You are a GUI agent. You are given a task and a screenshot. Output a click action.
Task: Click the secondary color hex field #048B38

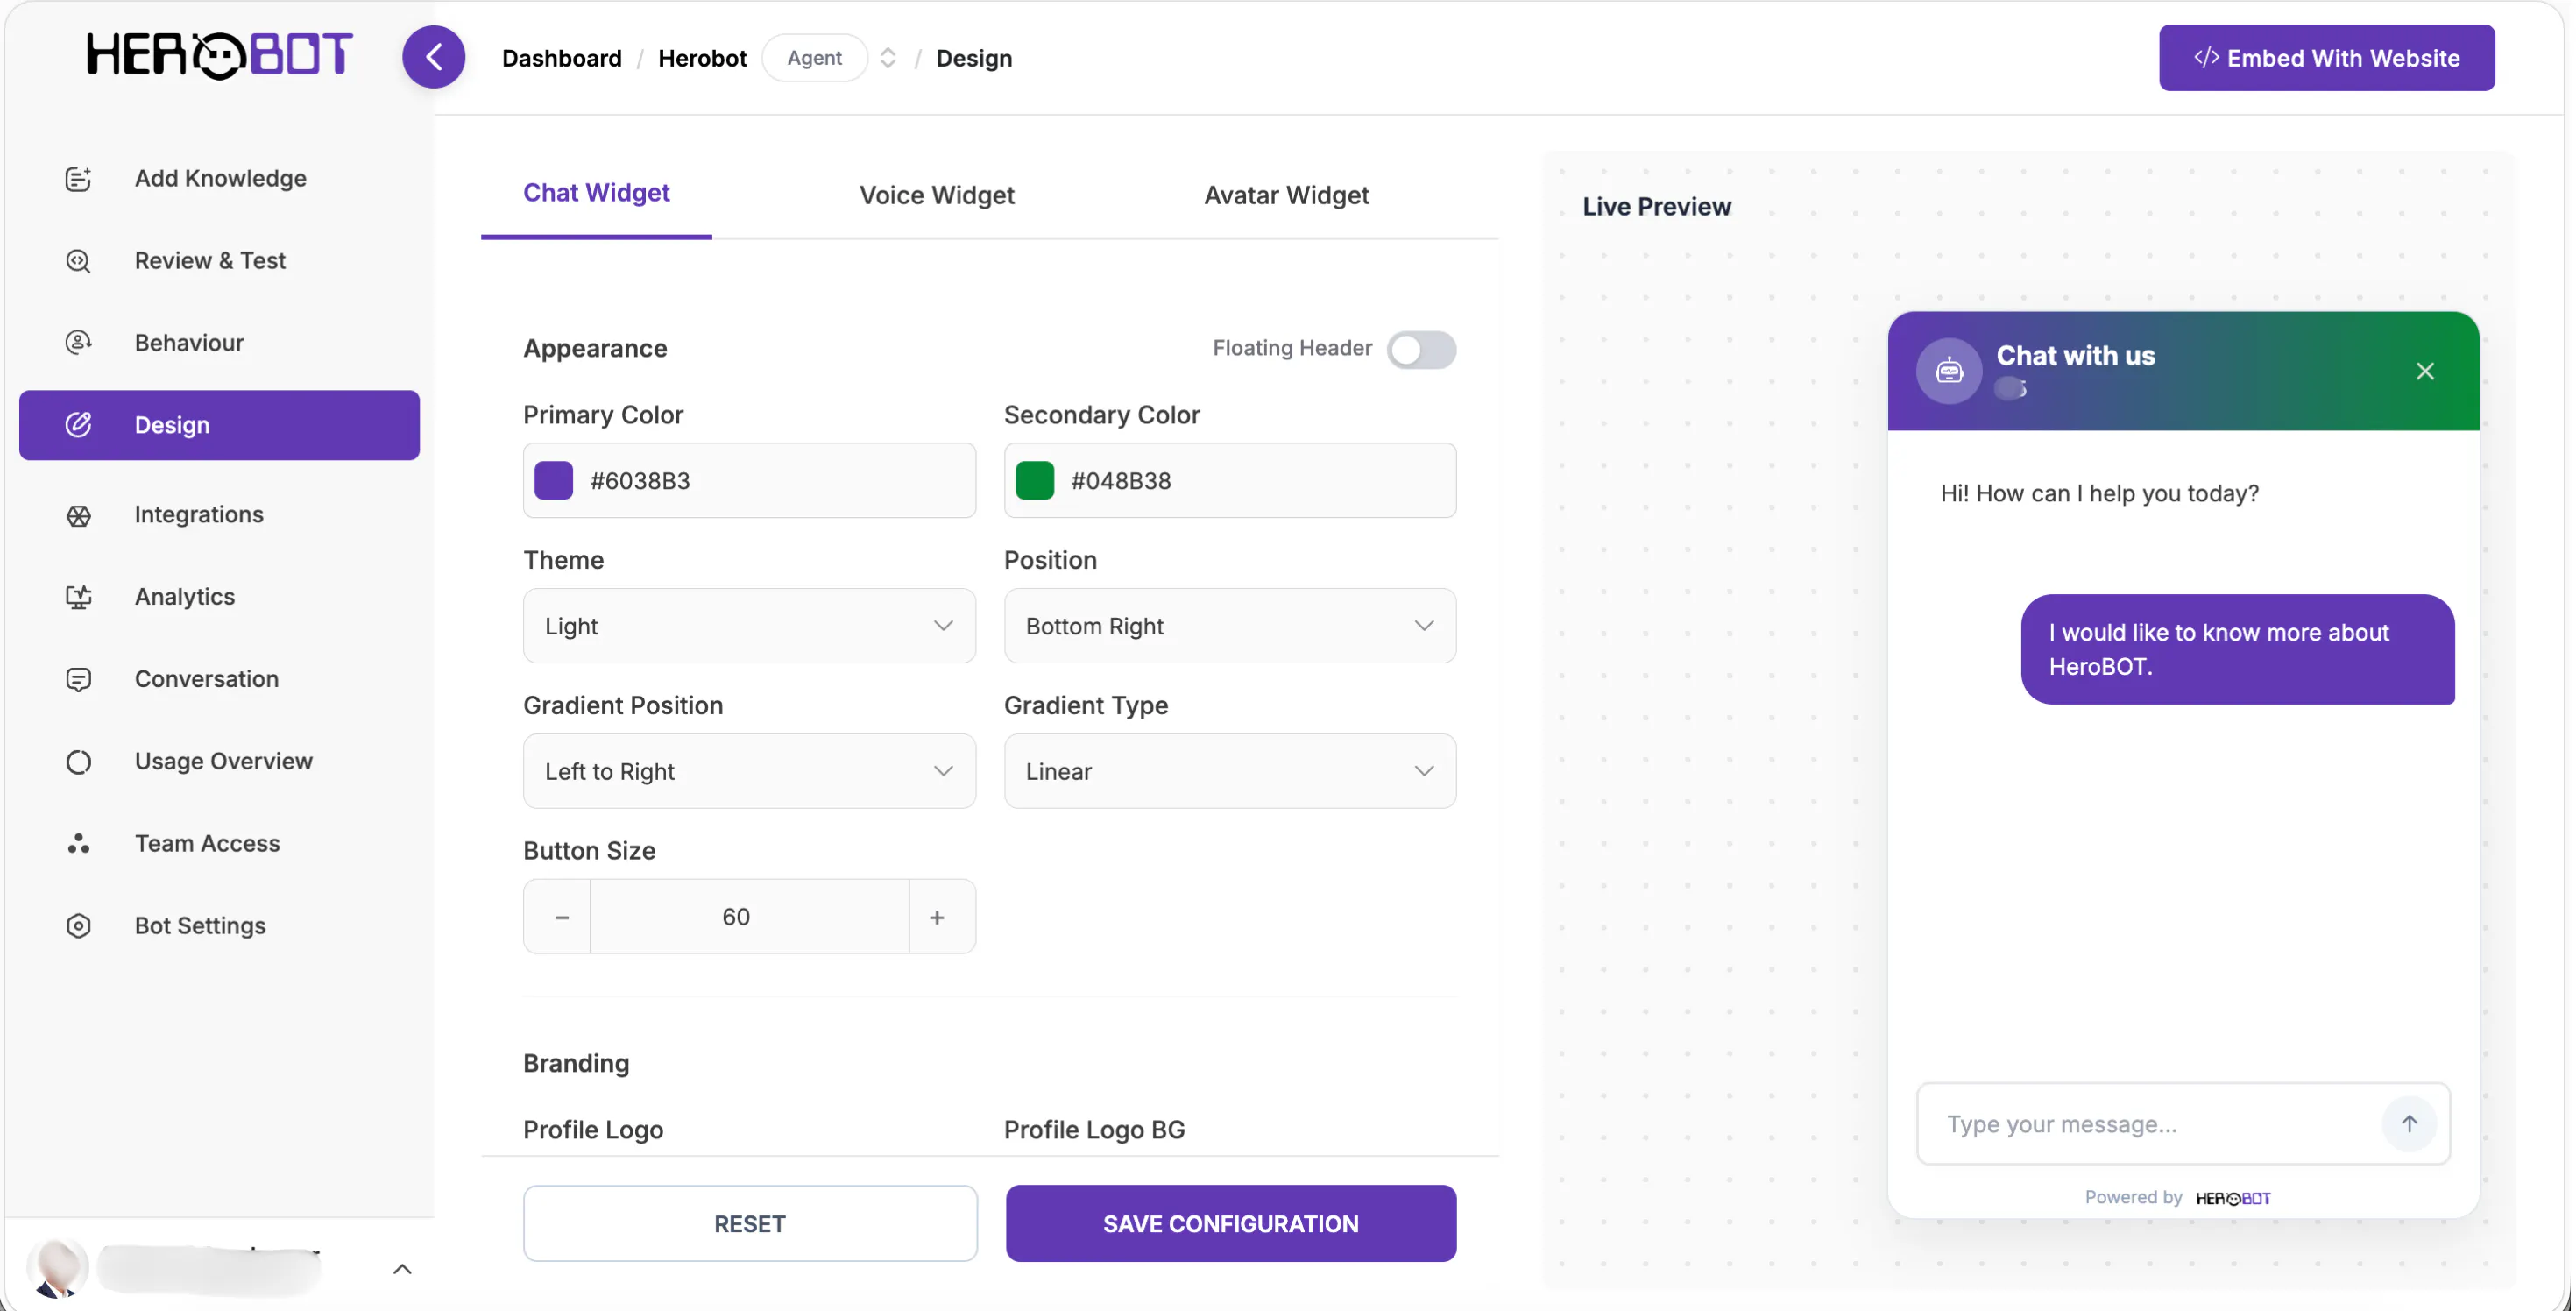(1230, 481)
